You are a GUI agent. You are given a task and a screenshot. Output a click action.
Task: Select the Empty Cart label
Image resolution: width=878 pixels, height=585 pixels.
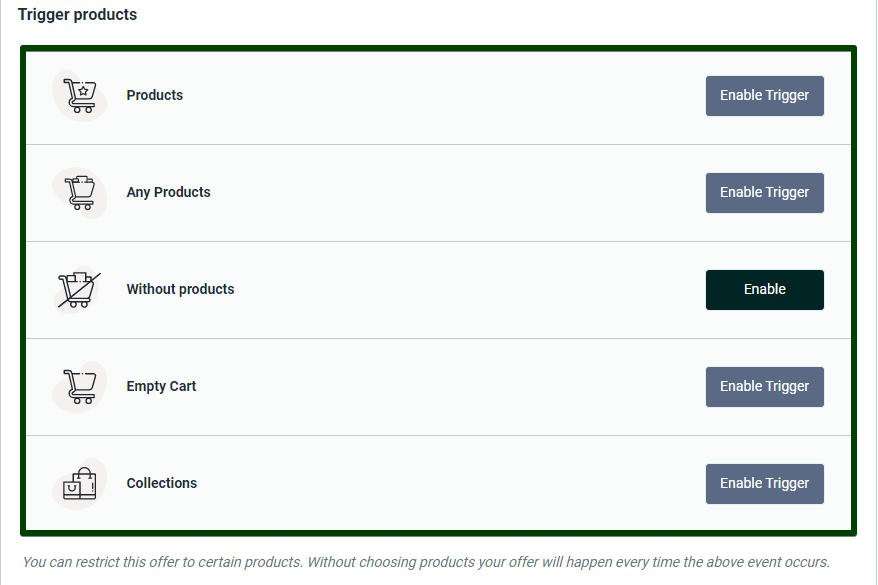coord(161,387)
